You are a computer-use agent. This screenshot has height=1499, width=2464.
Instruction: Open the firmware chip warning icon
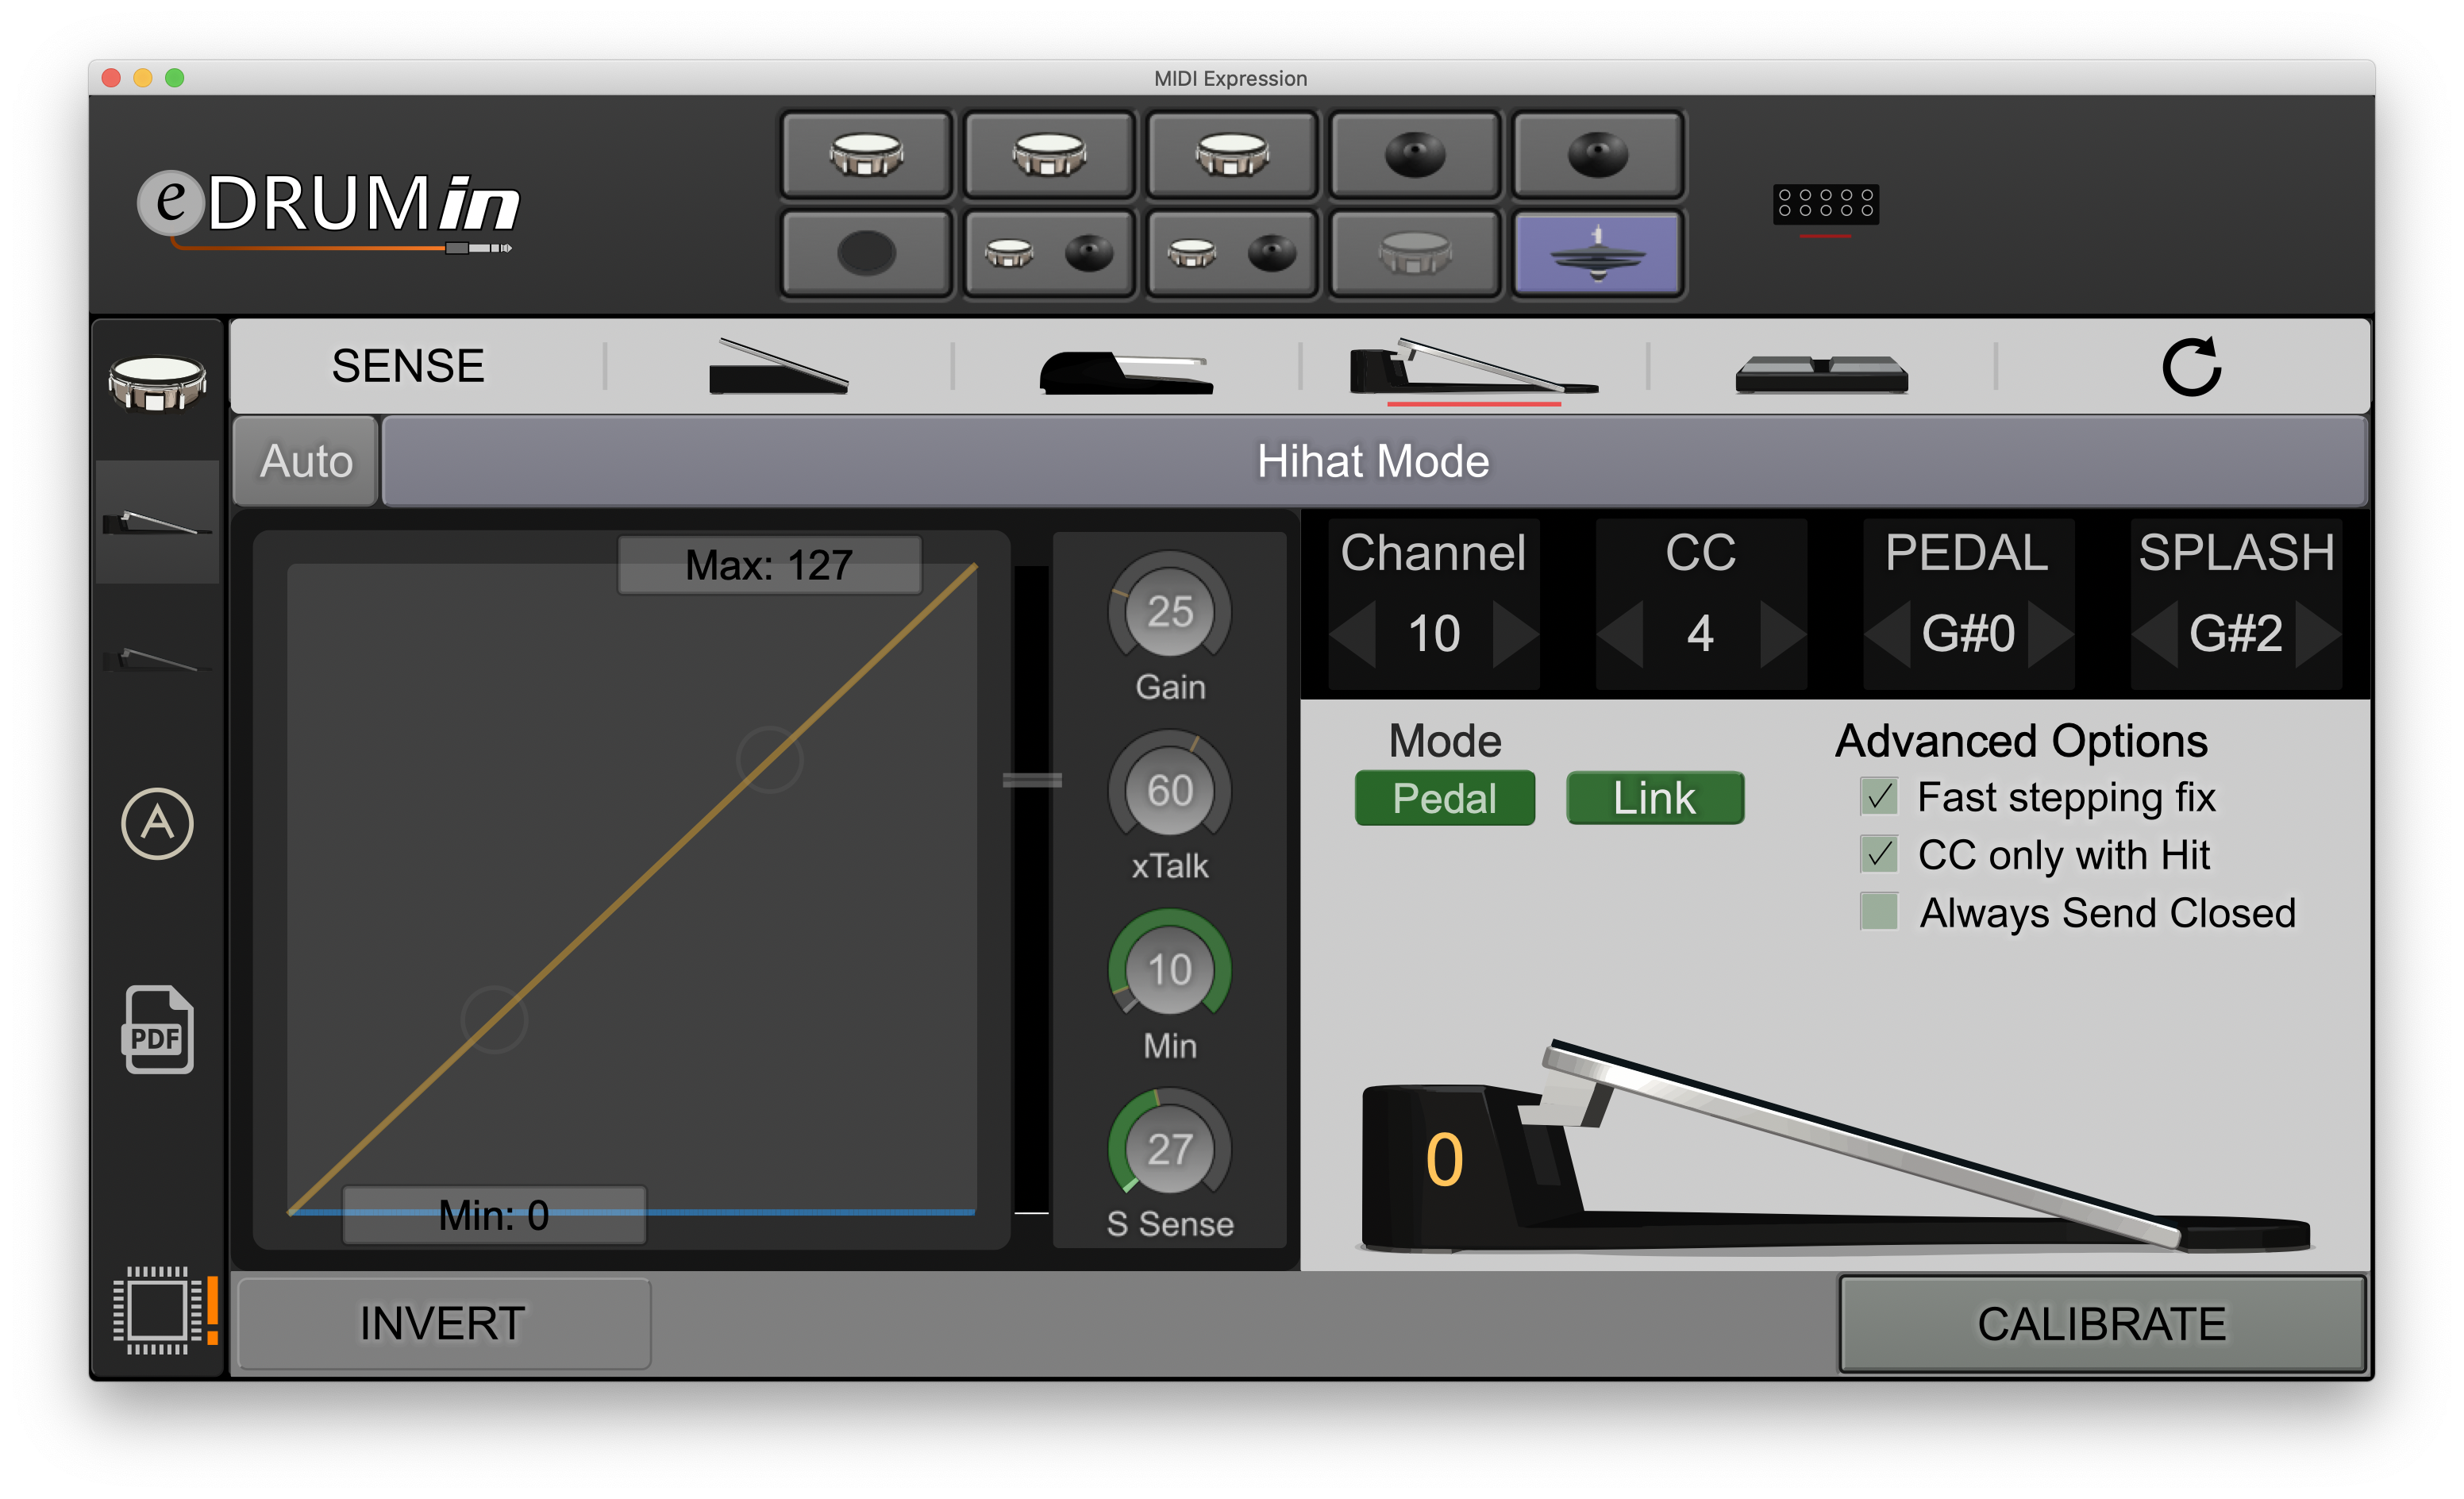(x=164, y=1309)
